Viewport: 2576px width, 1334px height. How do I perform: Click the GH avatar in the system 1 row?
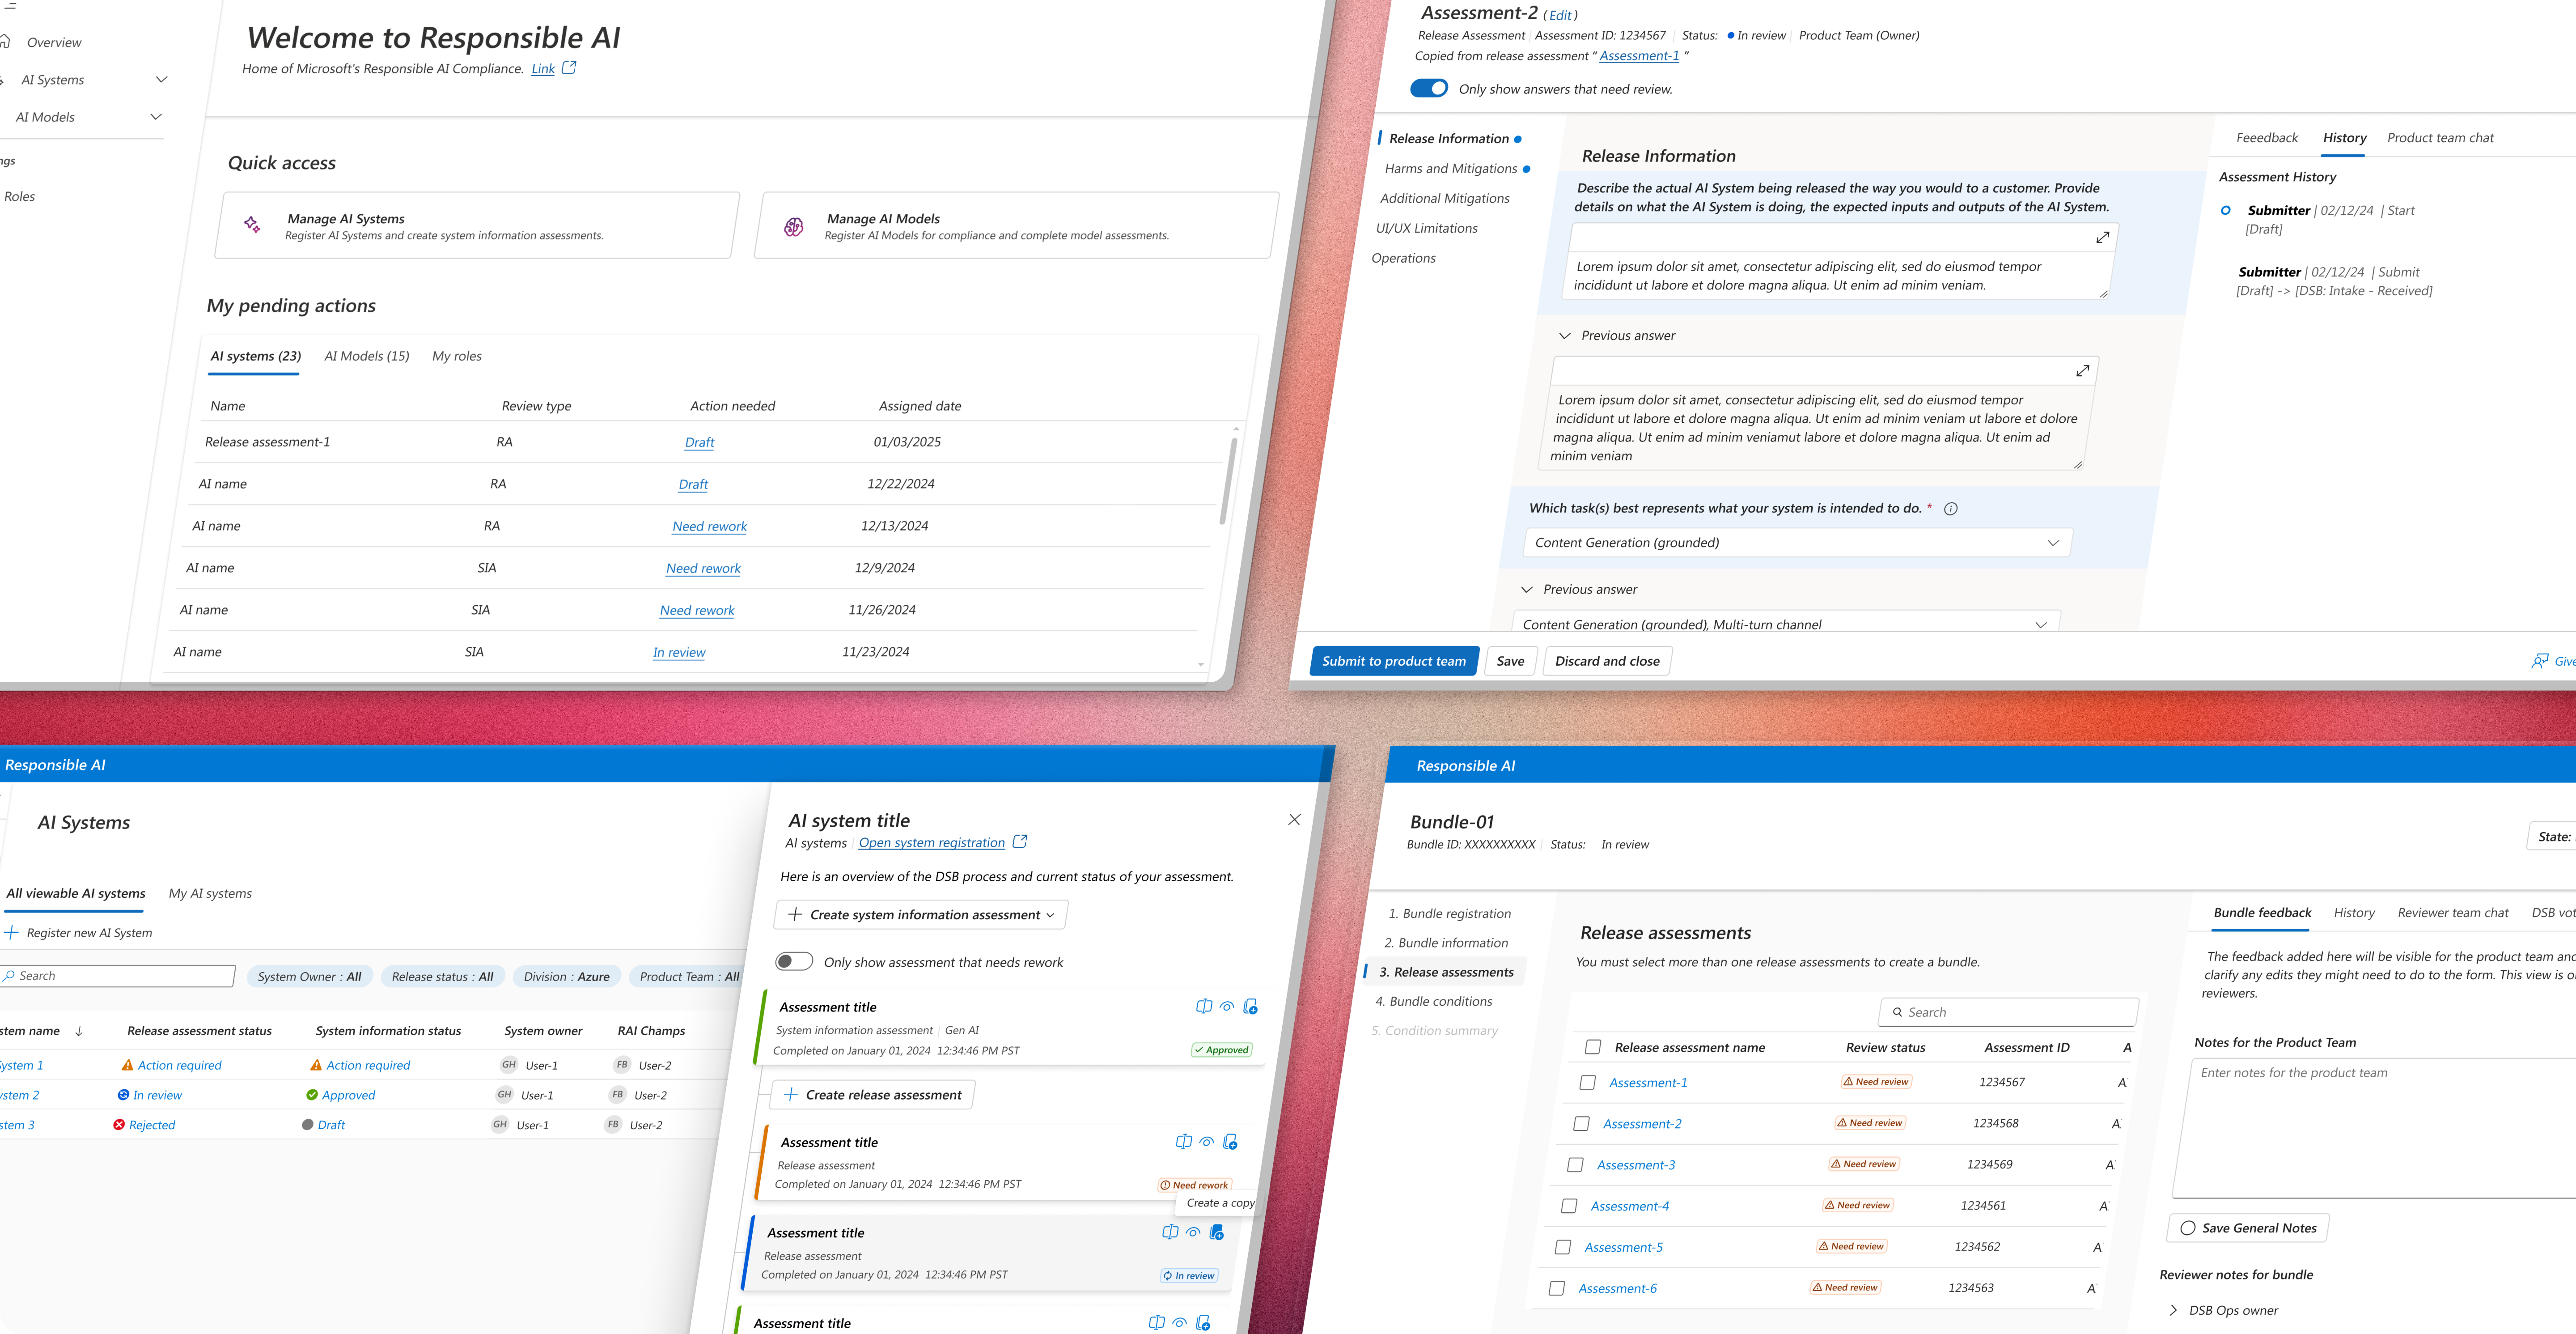(x=509, y=1065)
